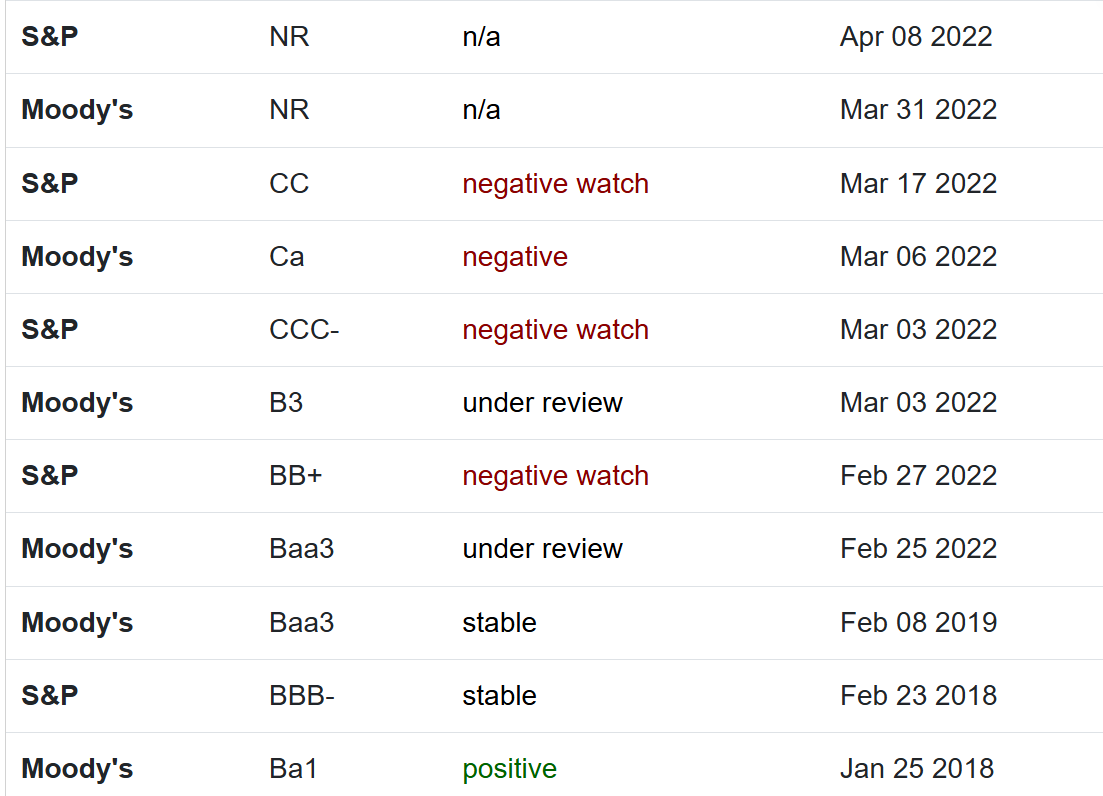
Task: Click the green positive outlook text
Action: point(509,769)
